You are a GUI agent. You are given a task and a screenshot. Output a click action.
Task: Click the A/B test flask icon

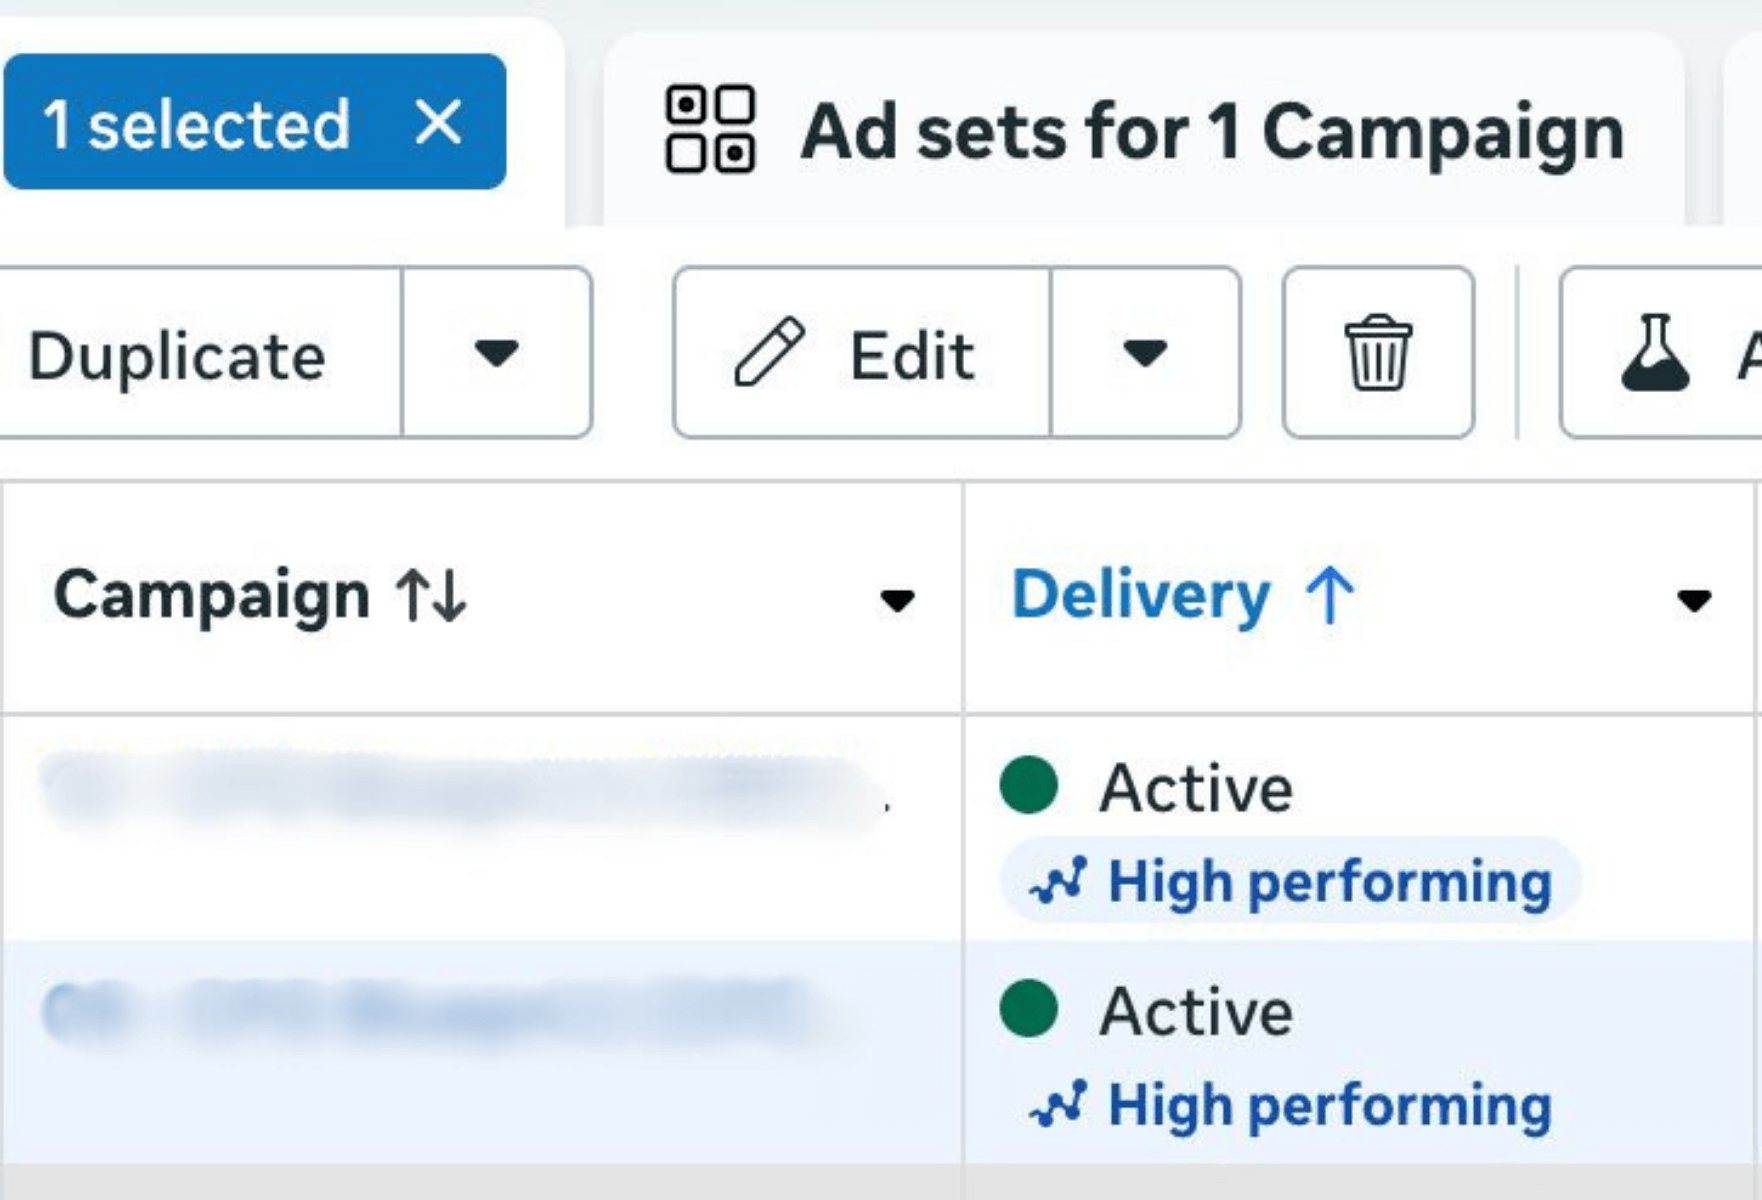(x=1655, y=352)
